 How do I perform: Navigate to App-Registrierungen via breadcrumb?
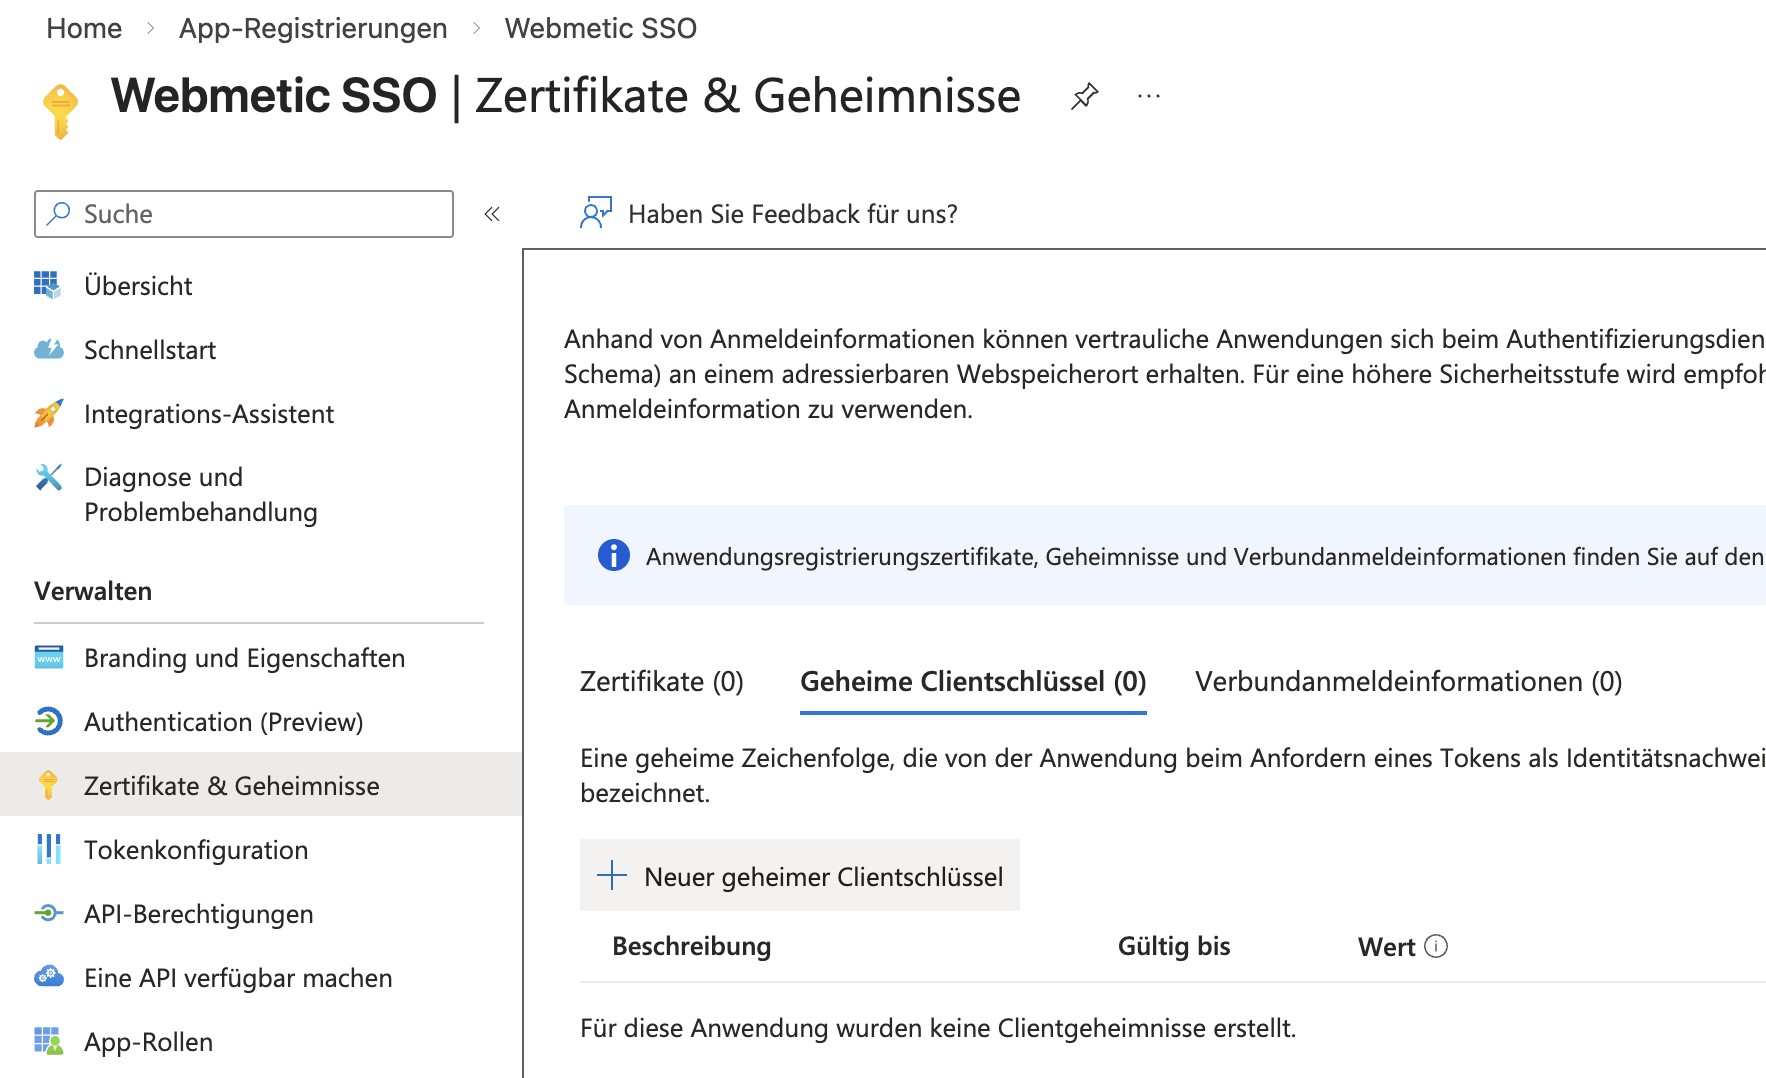[313, 27]
